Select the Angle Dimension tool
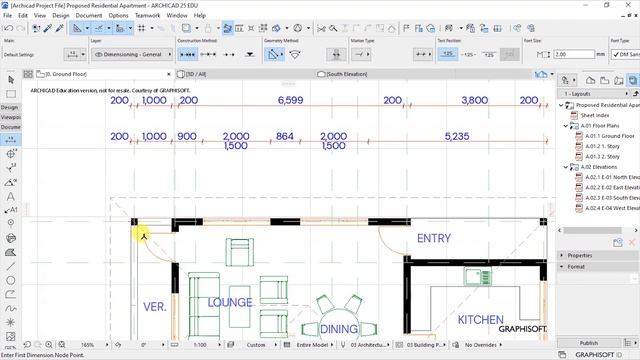 pyautogui.click(x=11, y=182)
